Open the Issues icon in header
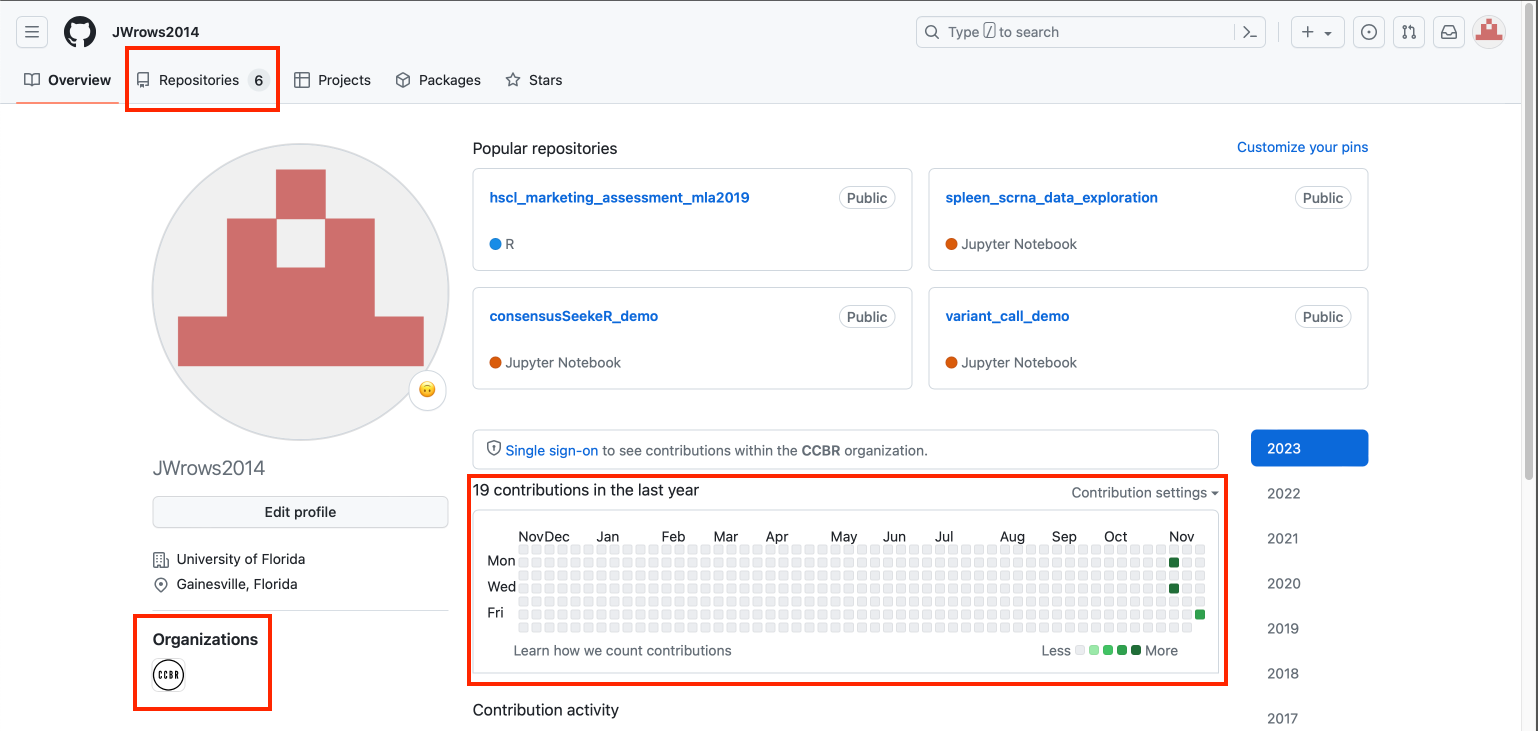The height and width of the screenshot is (731, 1538). pos(1369,32)
